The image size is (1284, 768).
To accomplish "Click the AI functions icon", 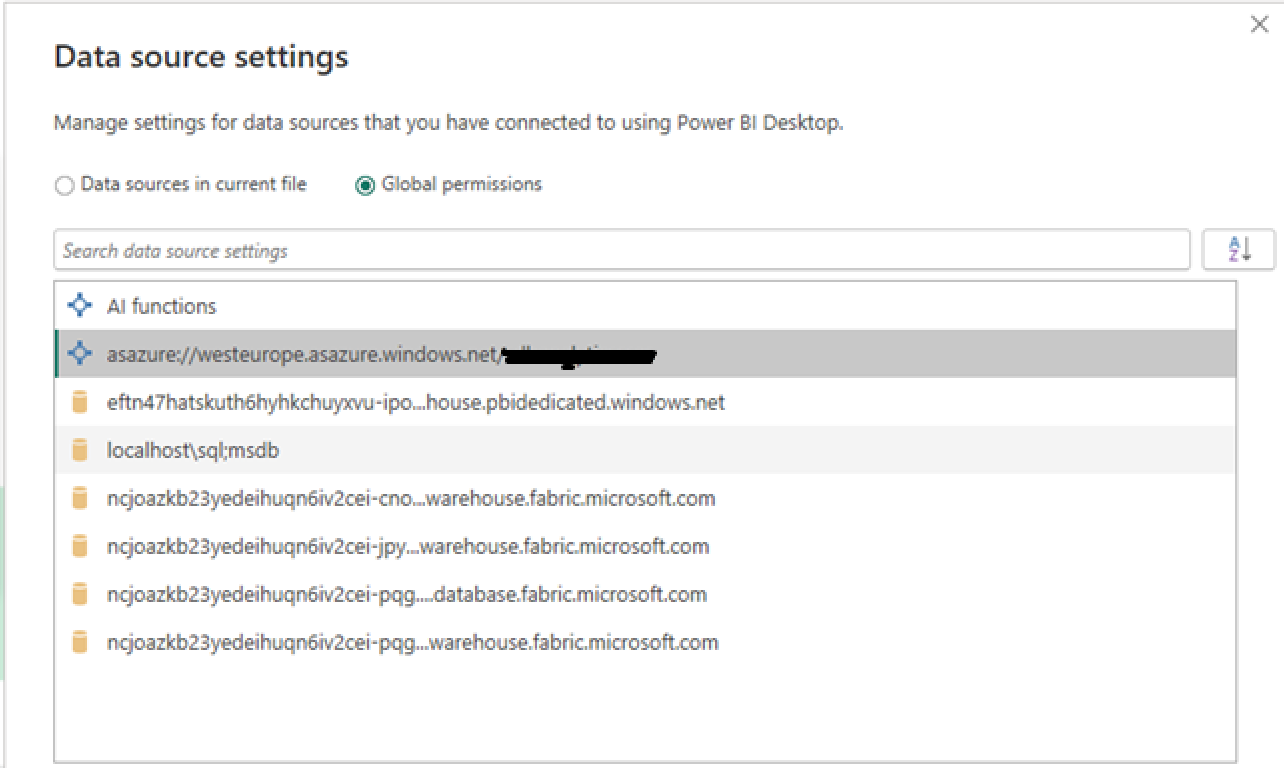I will point(79,306).
